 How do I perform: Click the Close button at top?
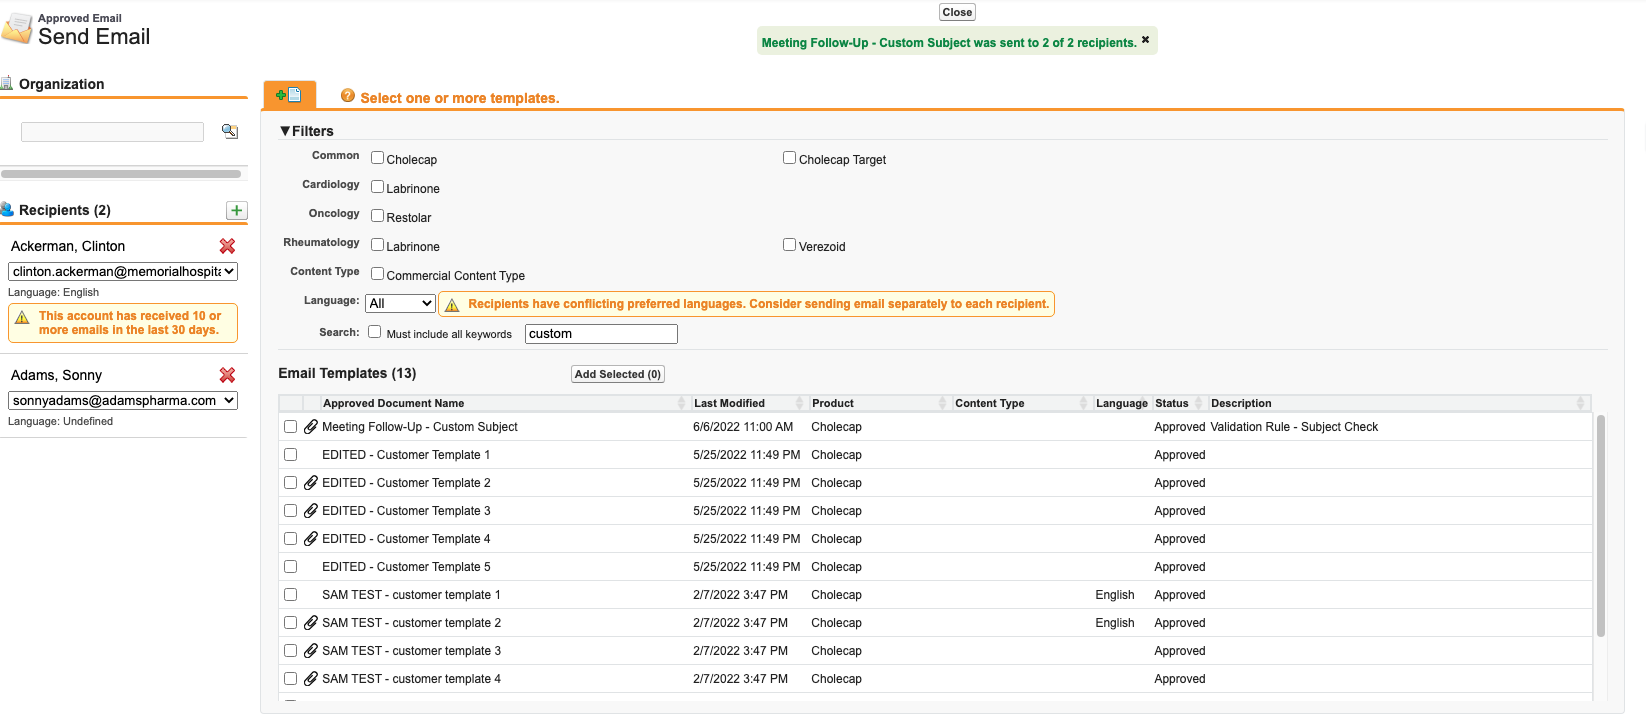pos(957,12)
